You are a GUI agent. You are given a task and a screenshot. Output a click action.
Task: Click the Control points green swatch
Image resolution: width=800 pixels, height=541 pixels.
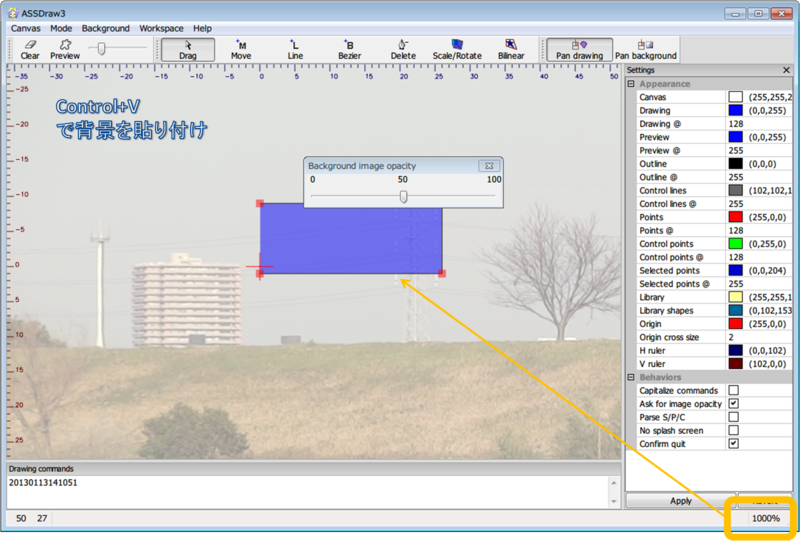pyautogui.click(x=735, y=243)
